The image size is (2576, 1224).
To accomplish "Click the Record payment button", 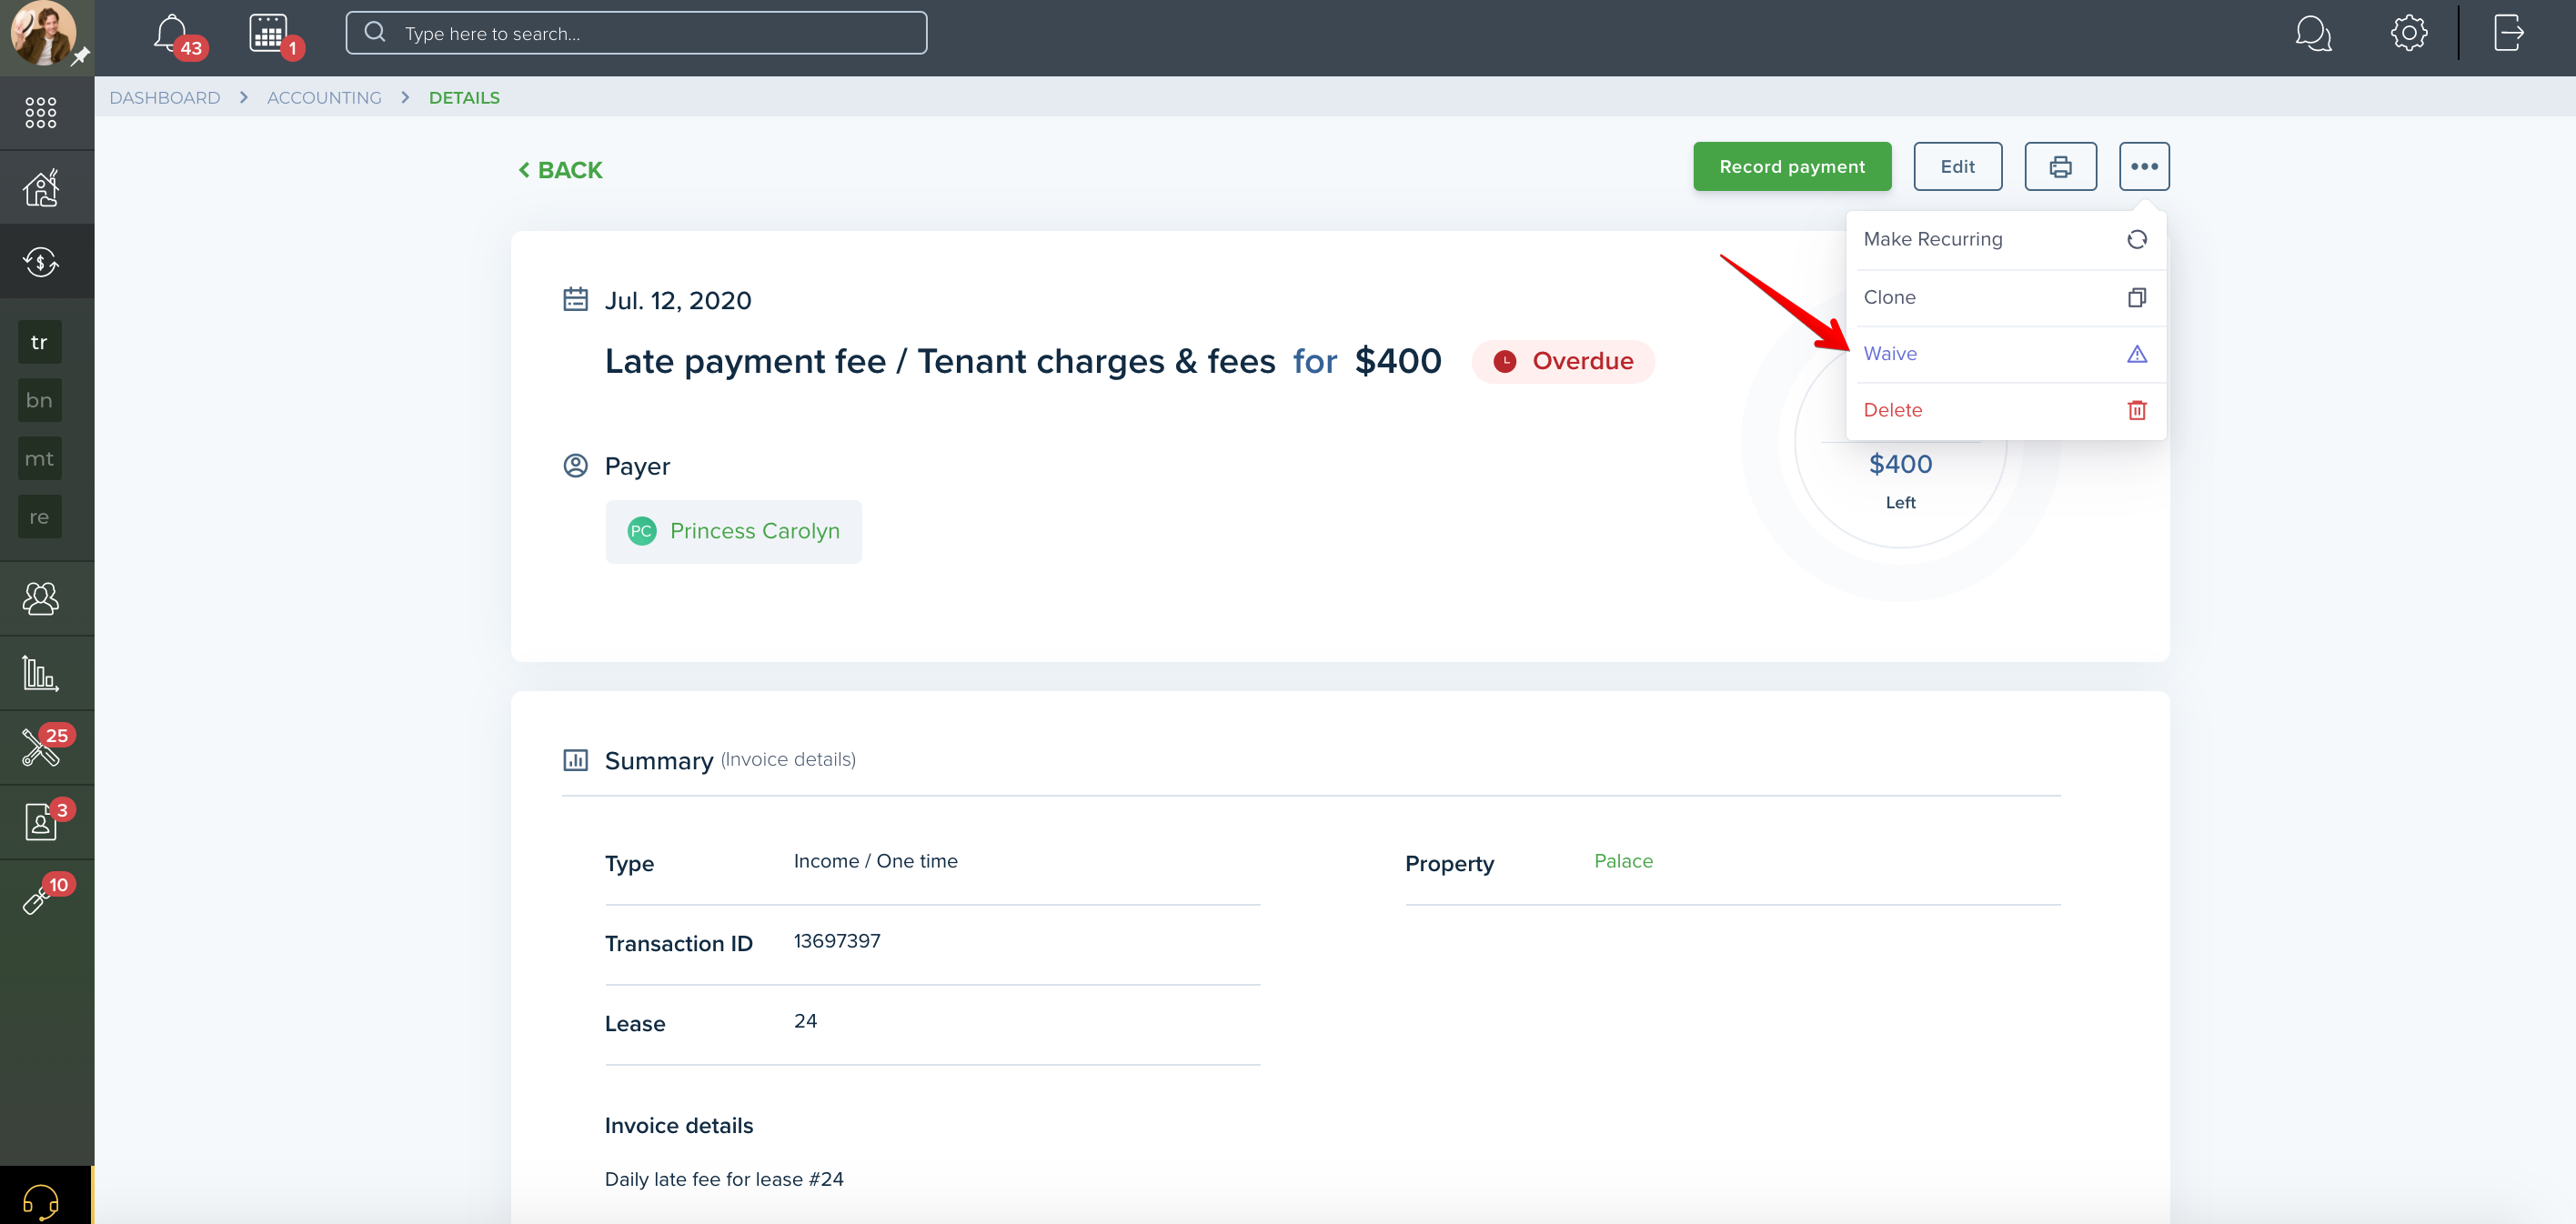I will pyautogui.click(x=1792, y=166).
